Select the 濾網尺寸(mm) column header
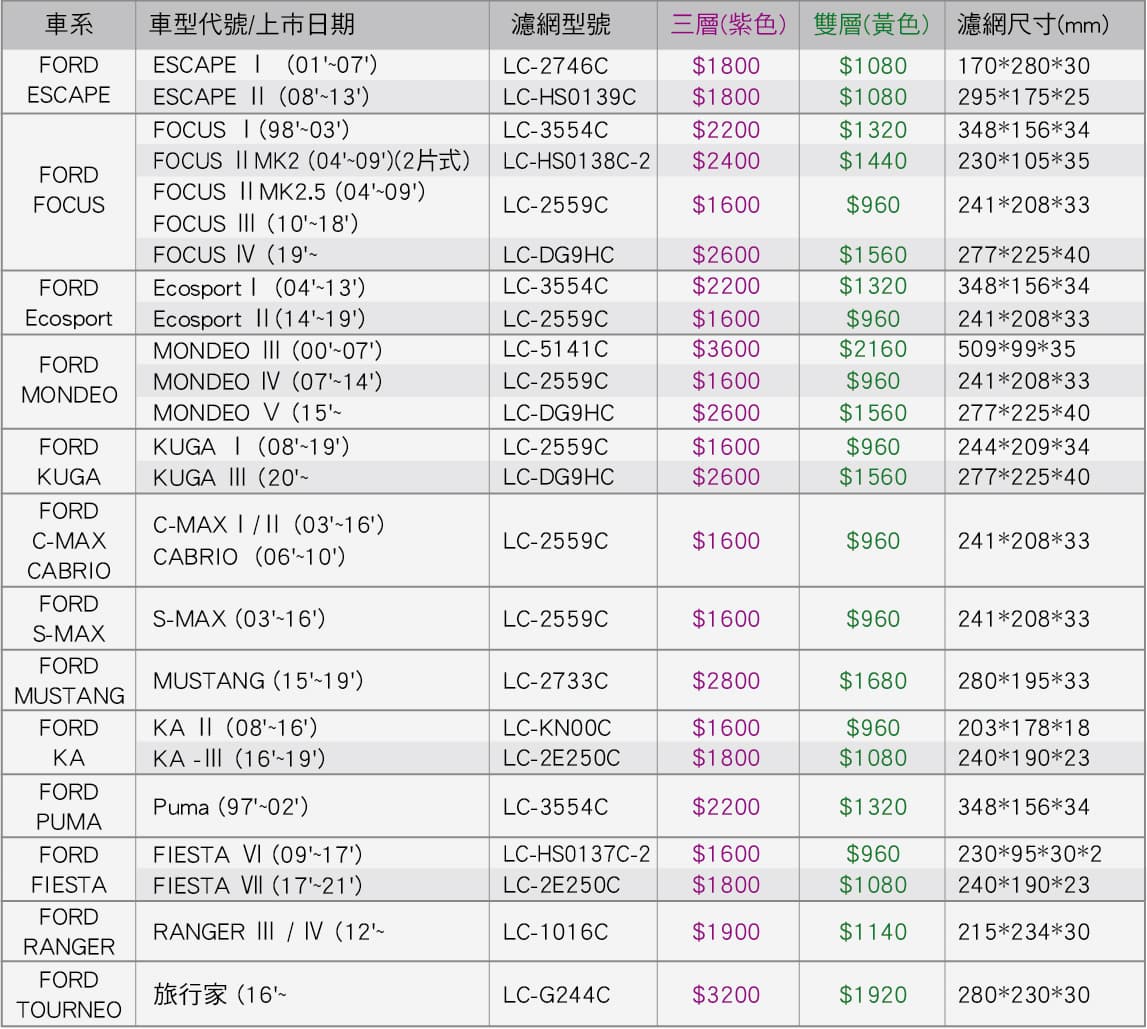 [x=1033, y=25]
